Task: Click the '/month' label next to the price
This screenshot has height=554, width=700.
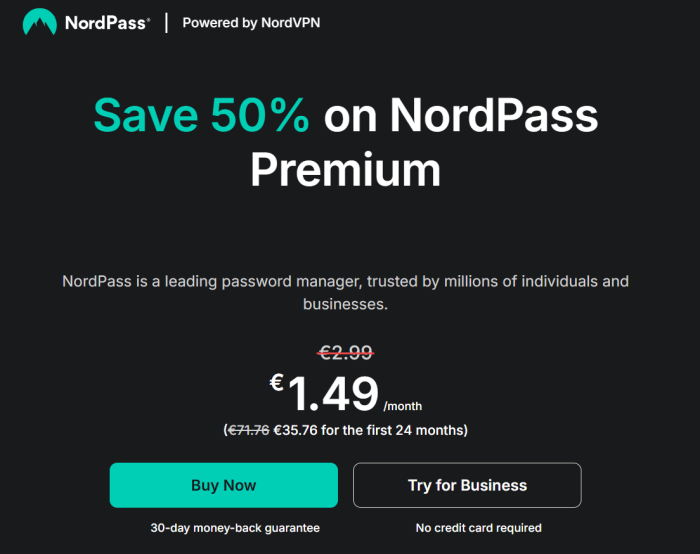Action: [403, 406]
